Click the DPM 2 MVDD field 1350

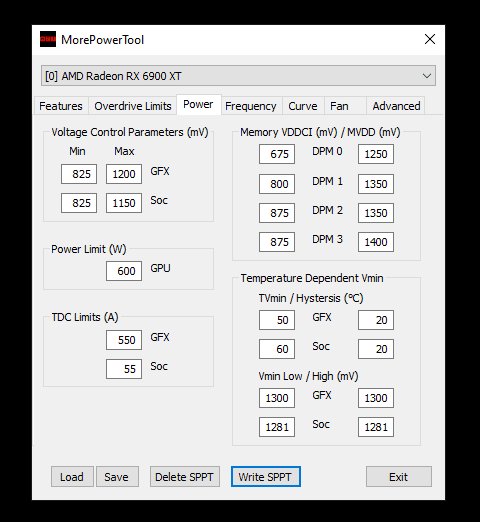pyautogui.click(x=376, y=213)
